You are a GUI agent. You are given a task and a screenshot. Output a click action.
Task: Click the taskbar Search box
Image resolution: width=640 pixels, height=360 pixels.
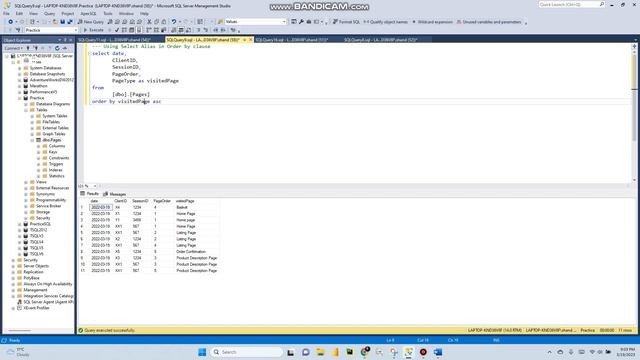tap(247, 352)
